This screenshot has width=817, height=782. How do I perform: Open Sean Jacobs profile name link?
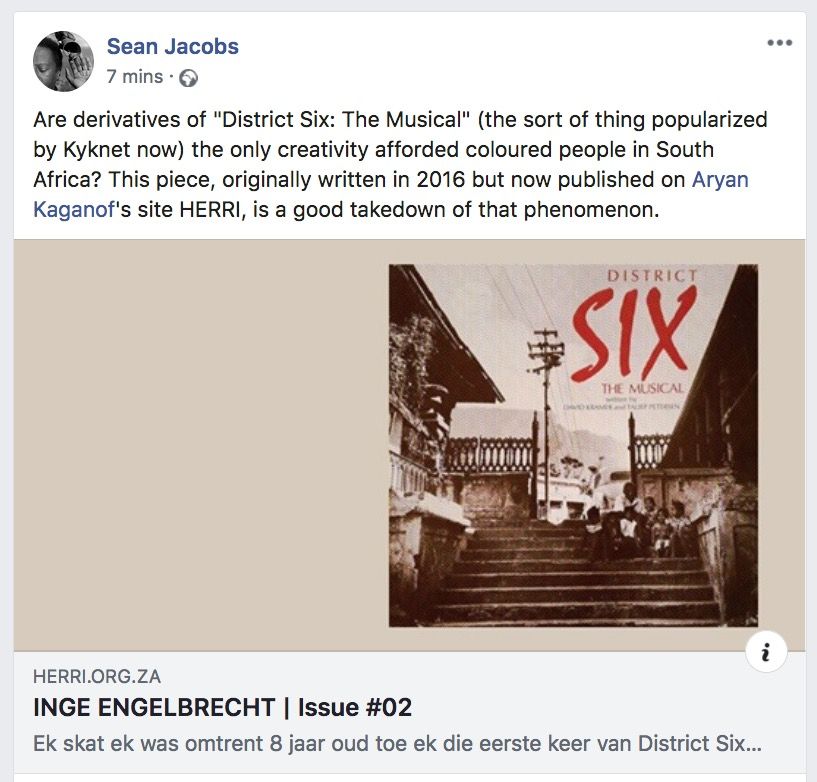click(172, 46)
